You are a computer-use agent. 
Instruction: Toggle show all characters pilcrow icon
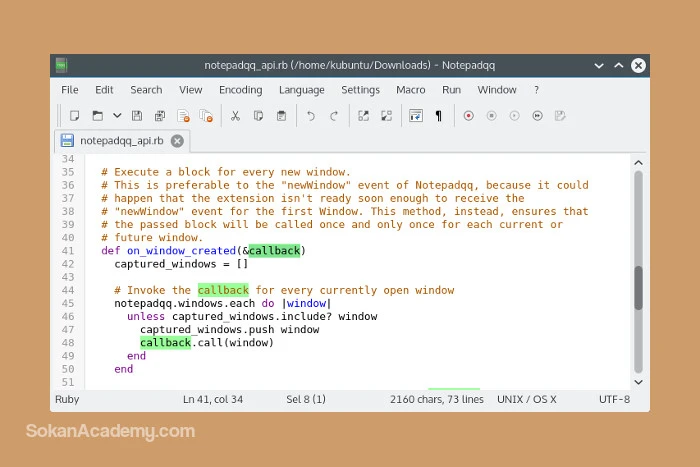click(x=438, y=116)
